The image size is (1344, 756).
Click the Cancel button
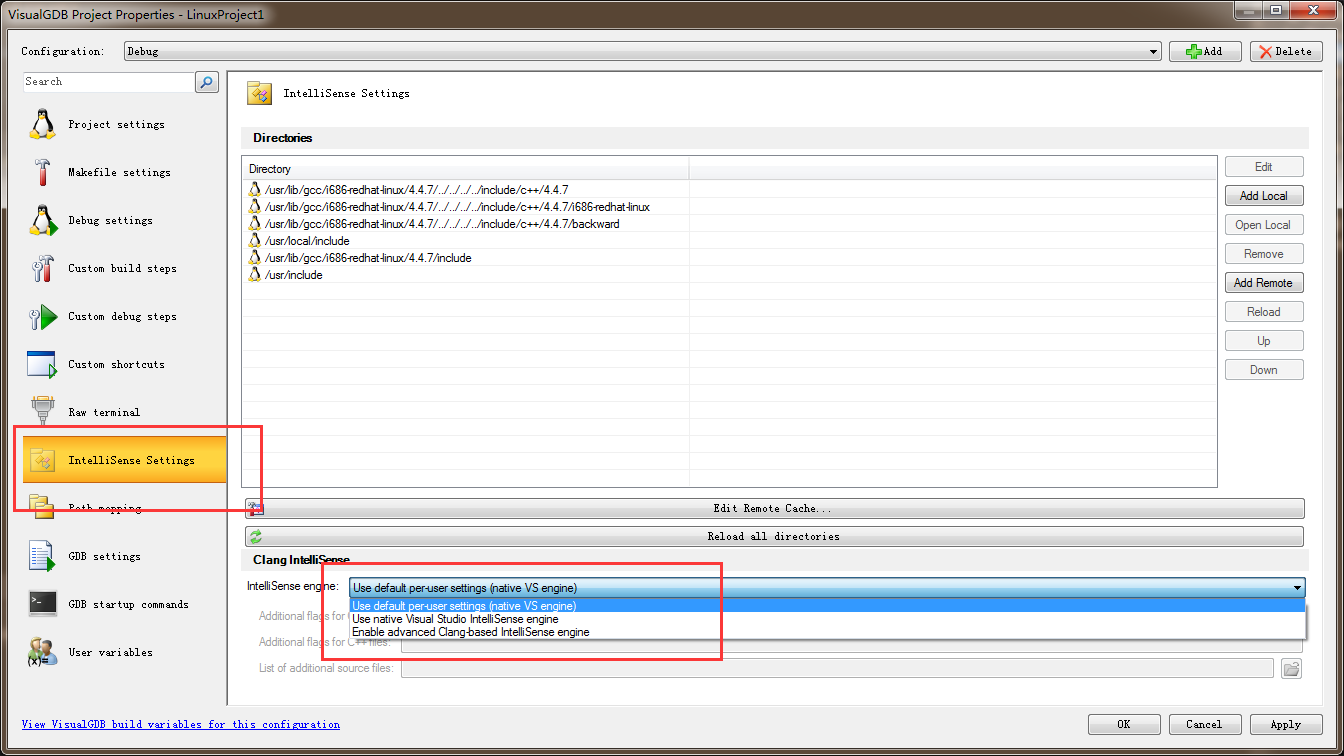pyautogui.click(x=1204, y=724)
